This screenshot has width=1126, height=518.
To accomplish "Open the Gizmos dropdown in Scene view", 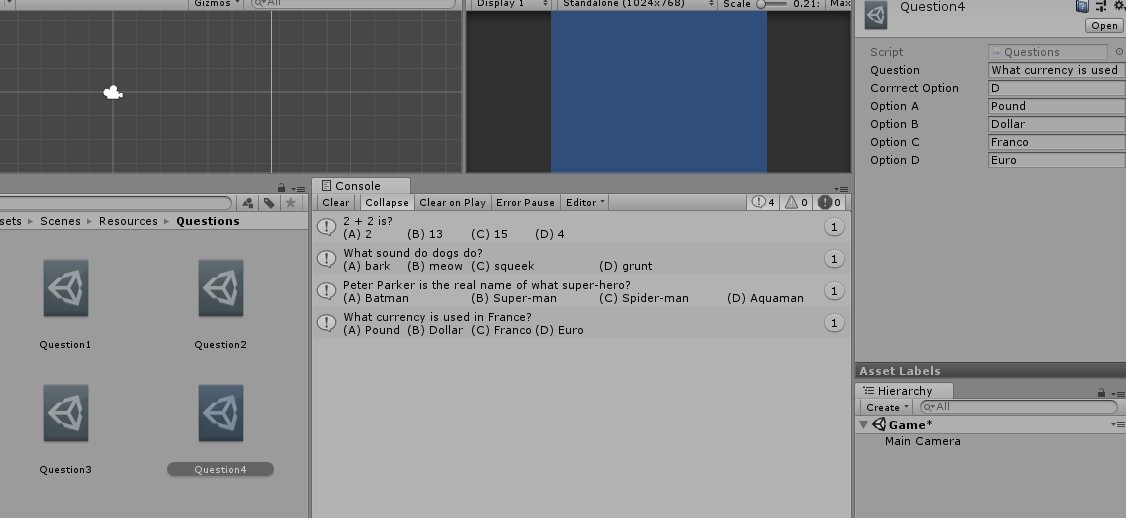I will click(217, 4).
